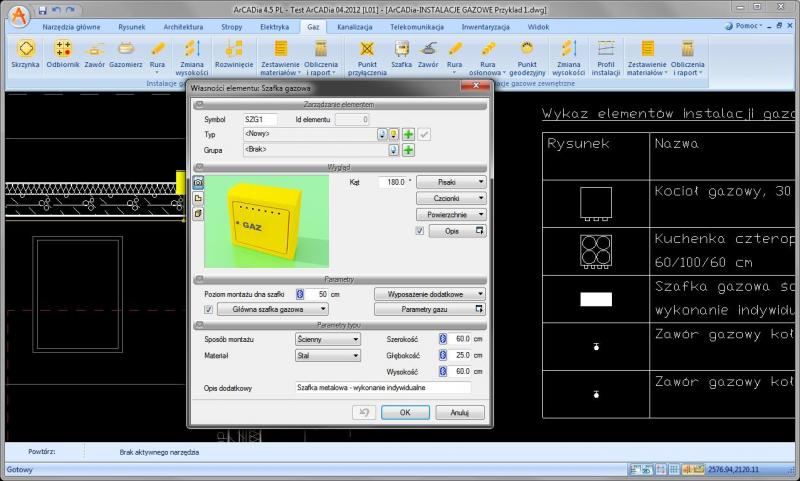Expand the Sposób montażu dropdown

pos(327,339)
